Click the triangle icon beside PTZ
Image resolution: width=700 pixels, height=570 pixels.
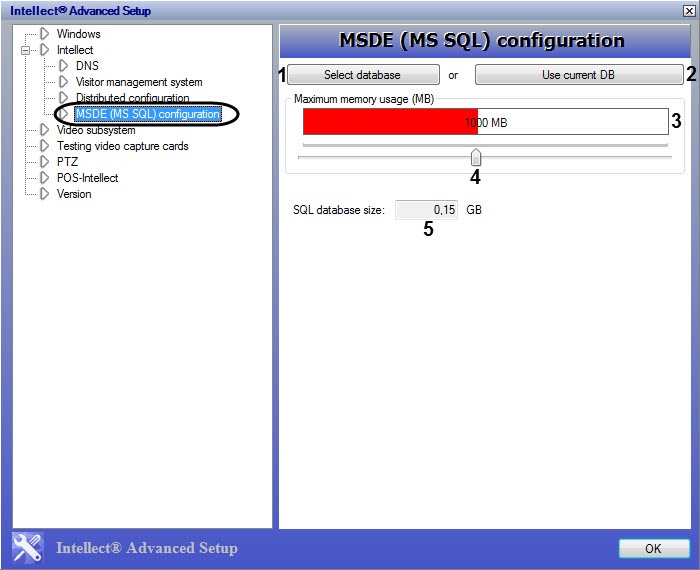coord(44,162)
